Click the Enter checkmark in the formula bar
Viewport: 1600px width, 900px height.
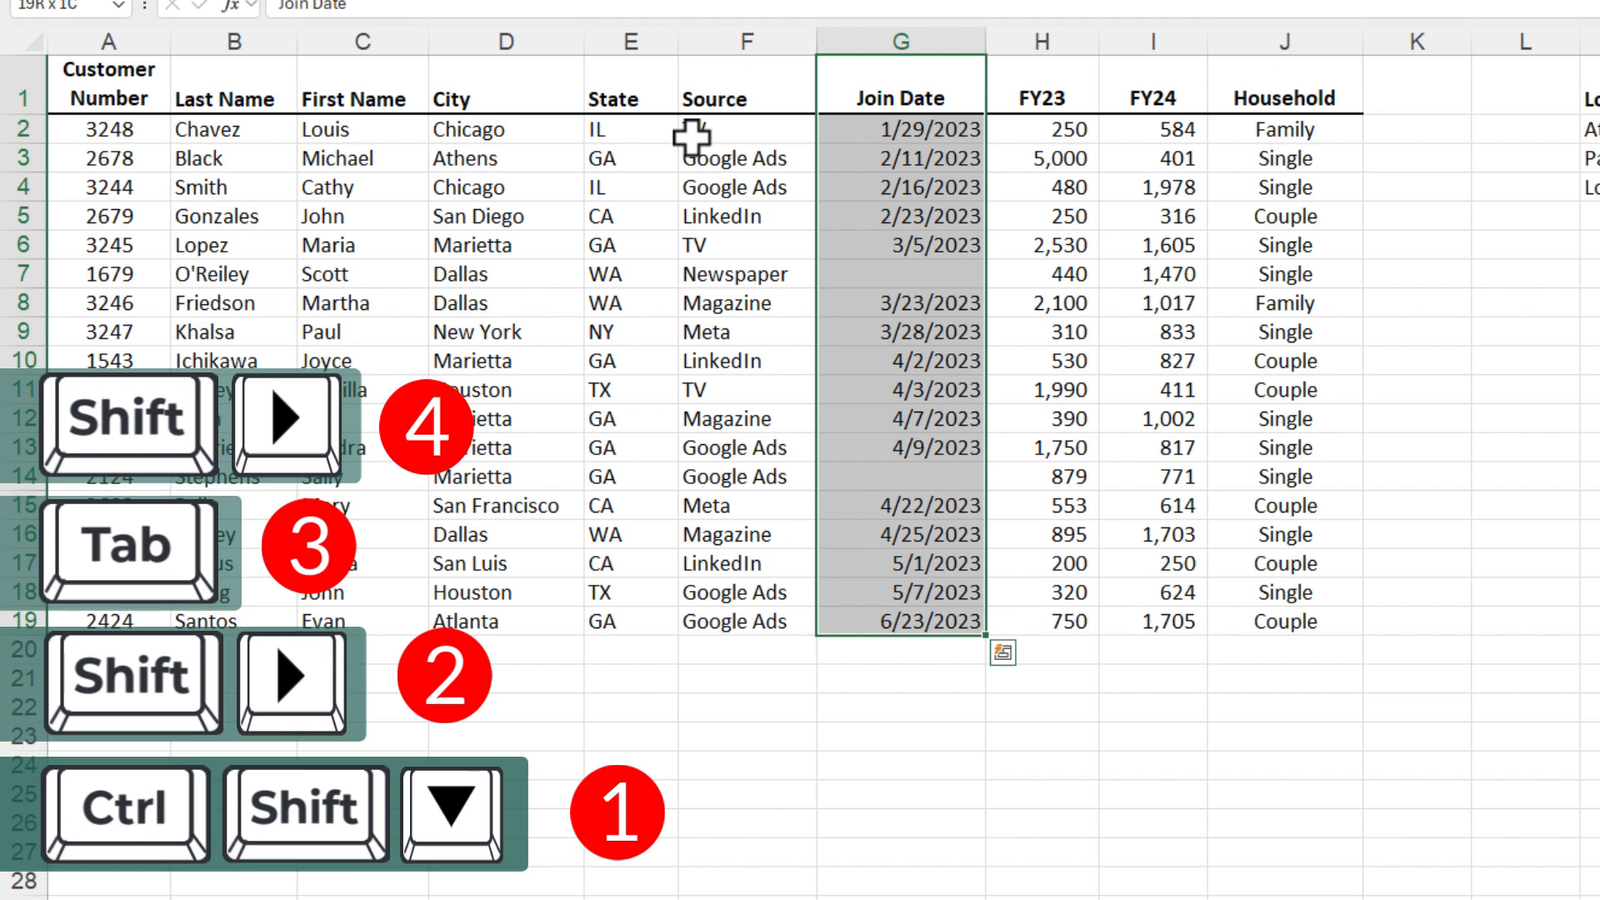[x=198, y=7]
